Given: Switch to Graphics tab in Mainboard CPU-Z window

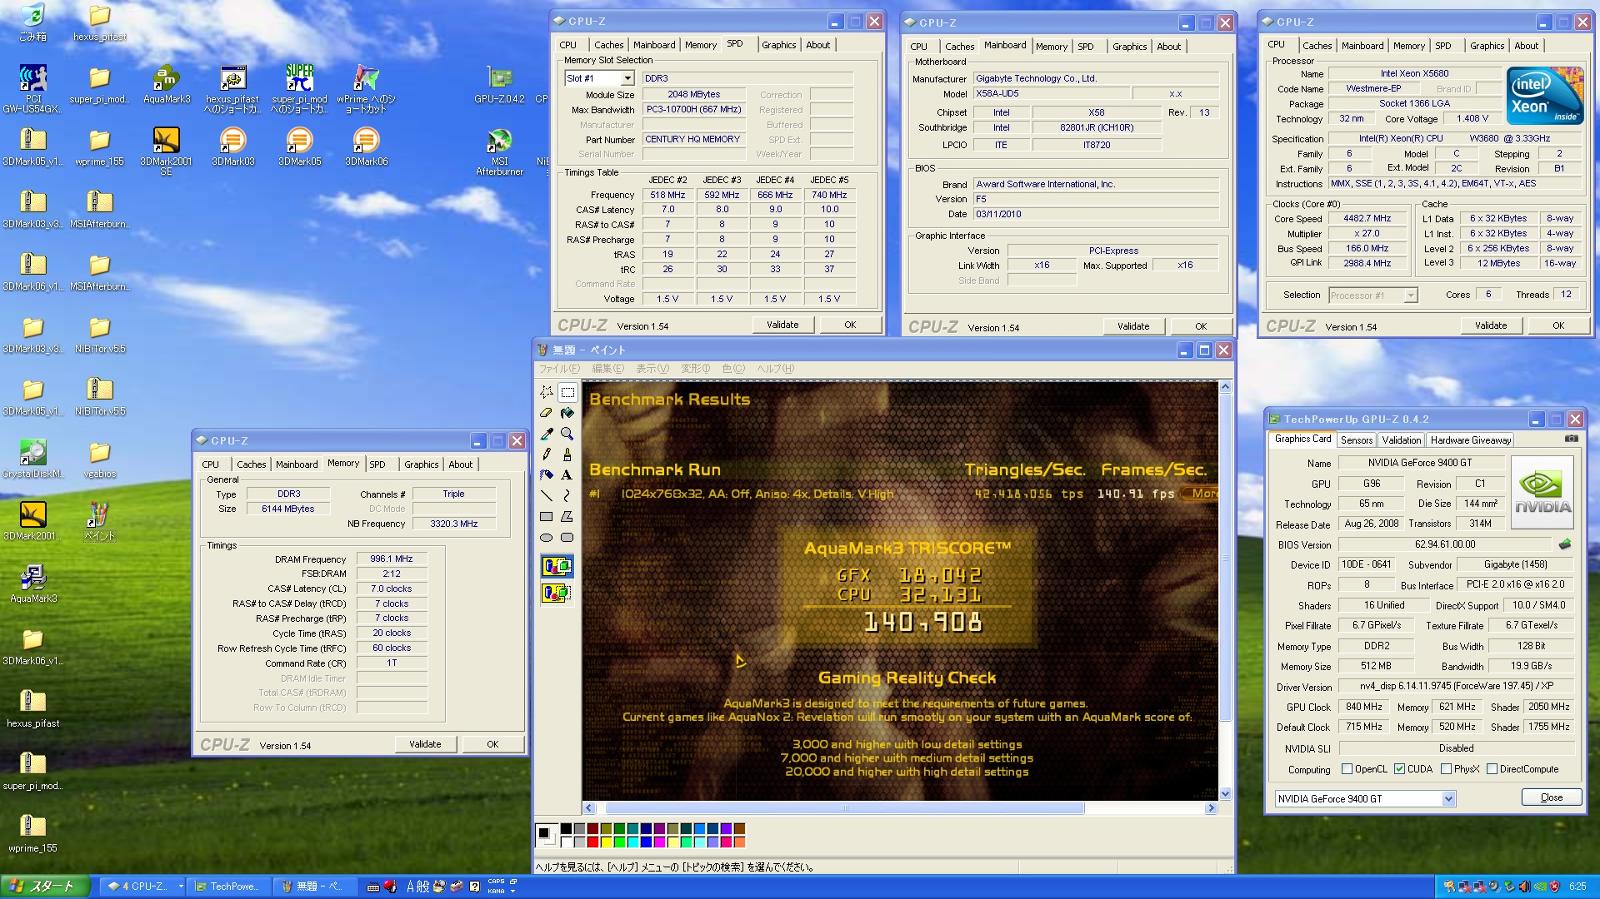Looking at the screenshot, I should 1129,46.
